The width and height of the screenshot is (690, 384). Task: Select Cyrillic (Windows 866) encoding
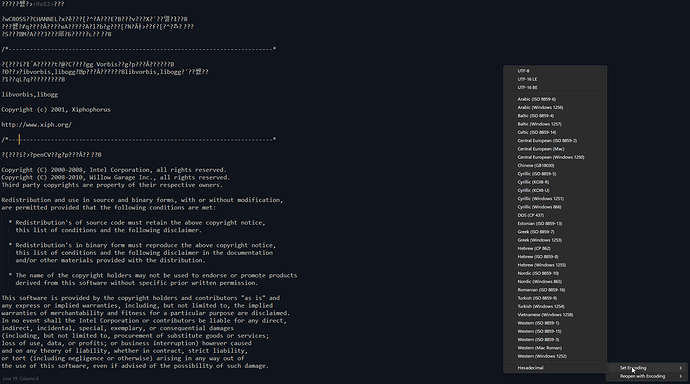pos(555,207)
